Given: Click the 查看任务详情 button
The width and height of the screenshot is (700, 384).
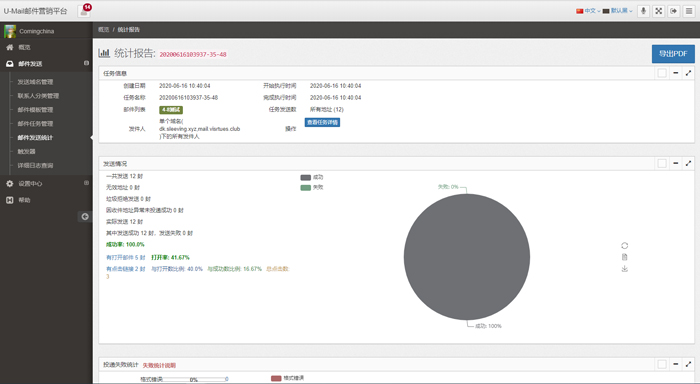Looking at the screenshot, I should (322, 122).
